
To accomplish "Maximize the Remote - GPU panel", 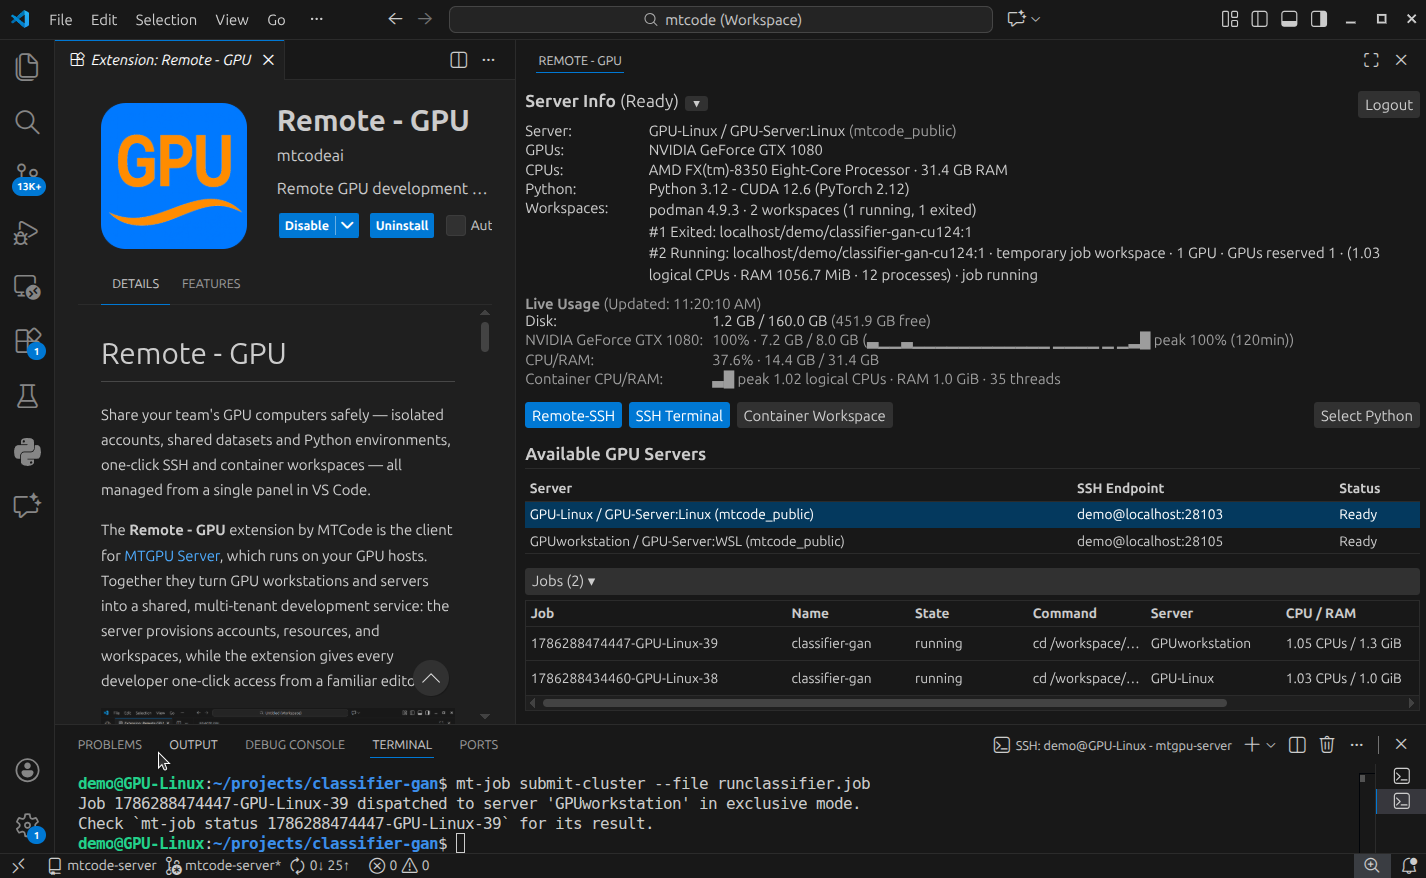I will point(1371,60).
